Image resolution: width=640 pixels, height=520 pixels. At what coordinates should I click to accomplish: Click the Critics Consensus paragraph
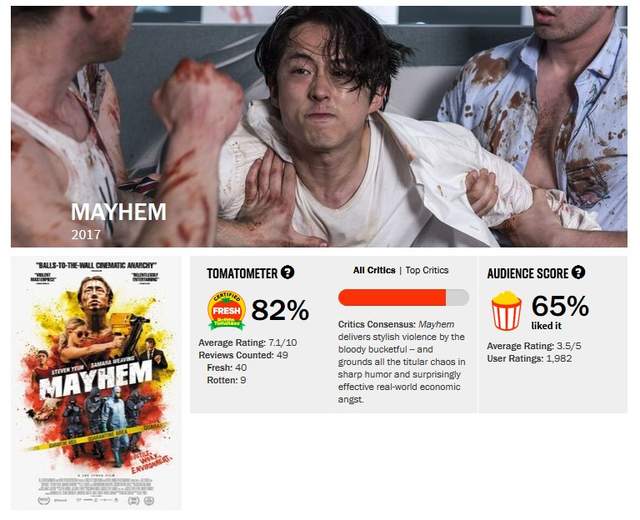click(402, 362)
